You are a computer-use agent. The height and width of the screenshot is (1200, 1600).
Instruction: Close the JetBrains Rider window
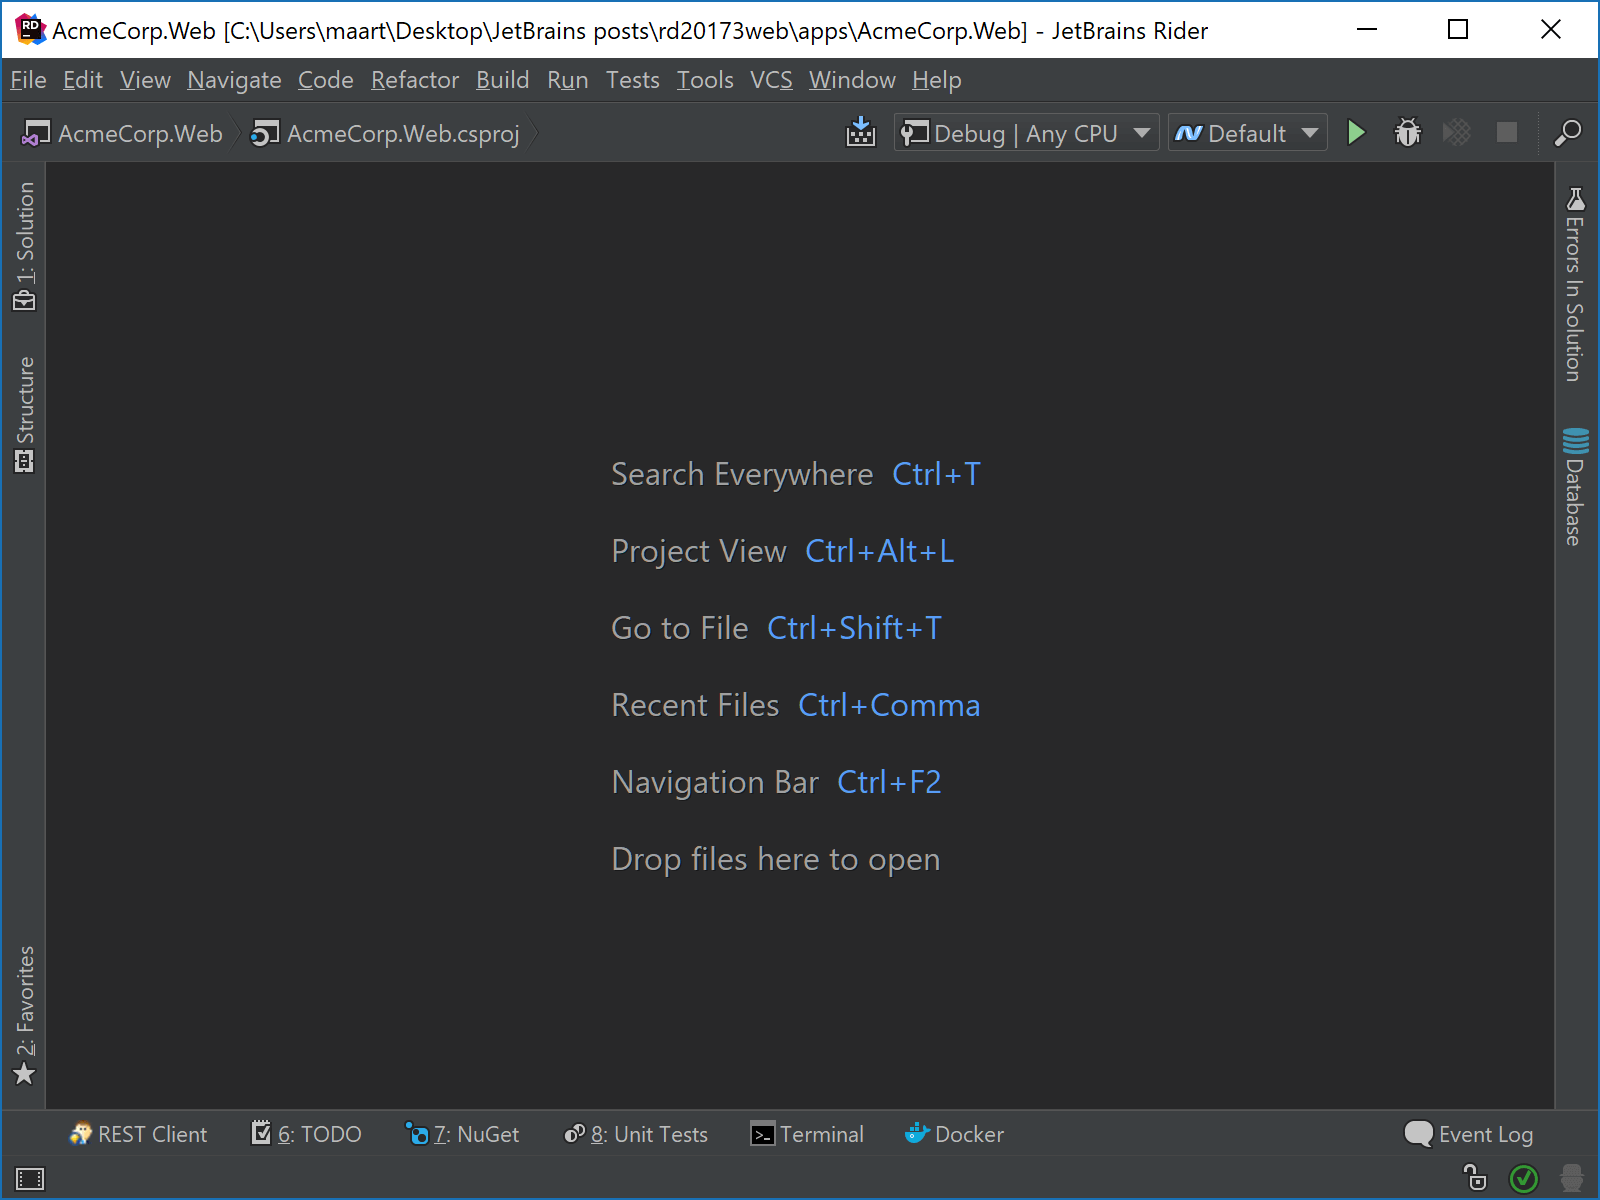[x=1551, y=30]
